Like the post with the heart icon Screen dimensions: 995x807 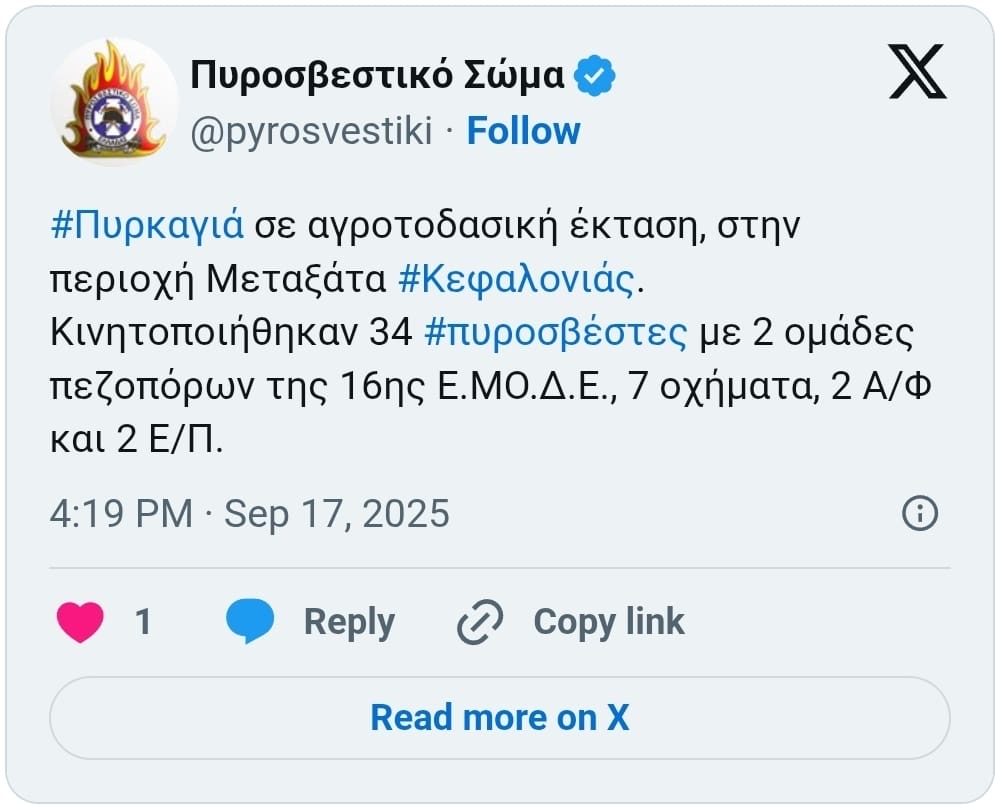point(80,622)
